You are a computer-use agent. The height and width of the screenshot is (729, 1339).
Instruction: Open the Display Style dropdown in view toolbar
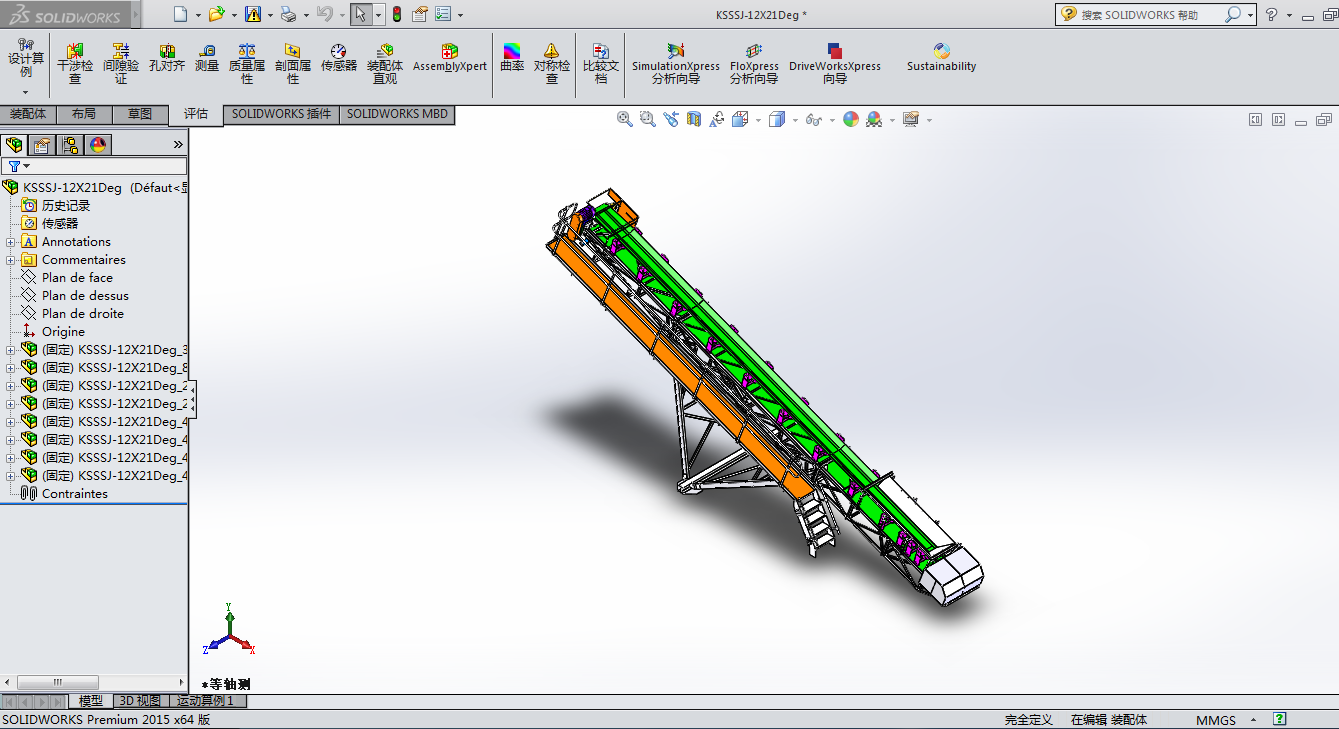click(x=795, y=120)
